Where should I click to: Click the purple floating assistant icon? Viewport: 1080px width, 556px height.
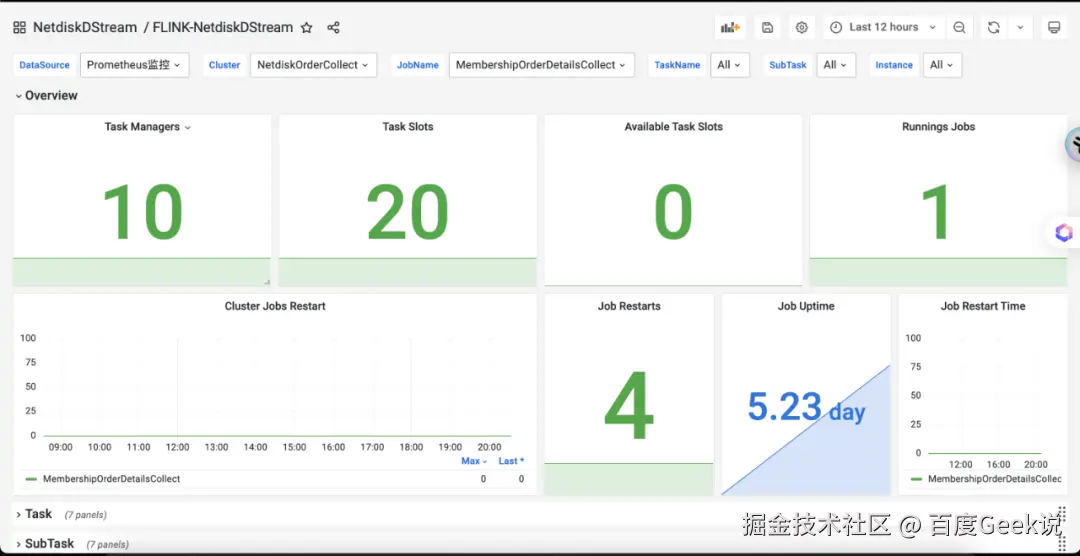[x=1064, y=233]
